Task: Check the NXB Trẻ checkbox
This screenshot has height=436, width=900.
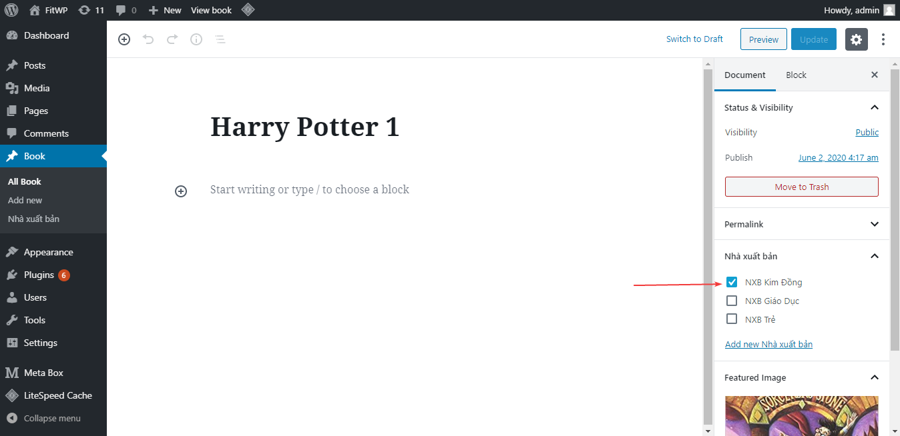Action: coord(732,319)
